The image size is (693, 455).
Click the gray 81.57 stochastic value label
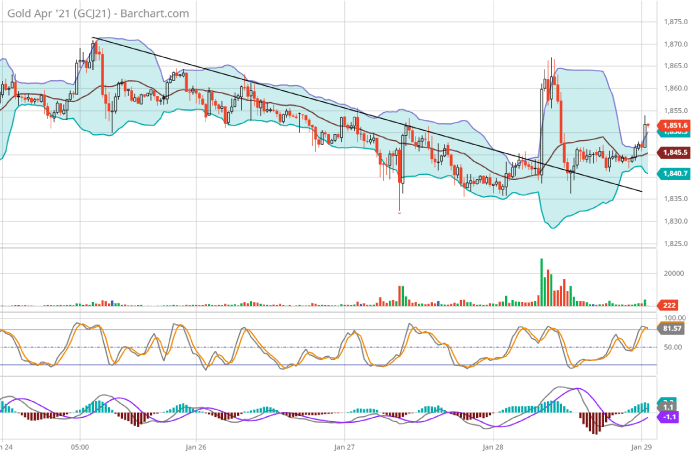click(675, 327)
